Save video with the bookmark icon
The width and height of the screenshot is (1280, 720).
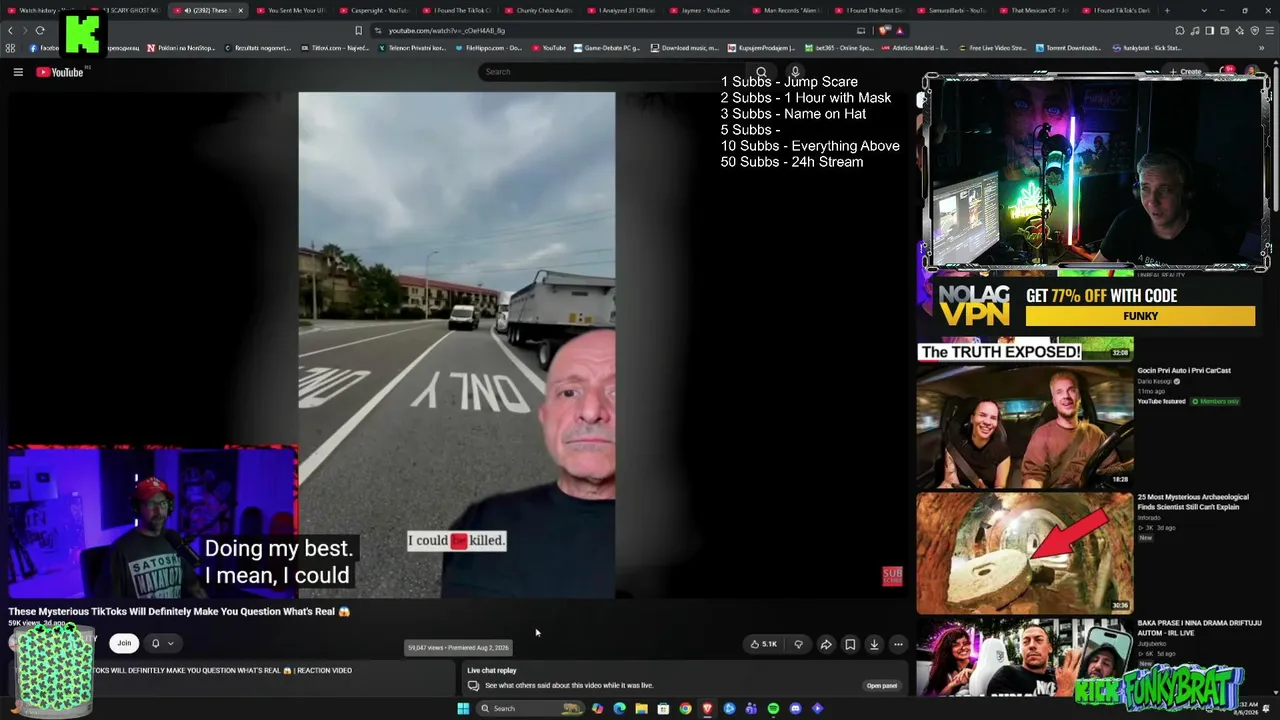click(850, 644)
